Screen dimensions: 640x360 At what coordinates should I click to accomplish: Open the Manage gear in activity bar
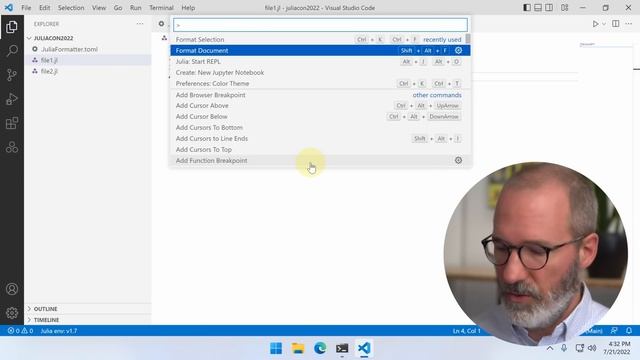point(12,313)
